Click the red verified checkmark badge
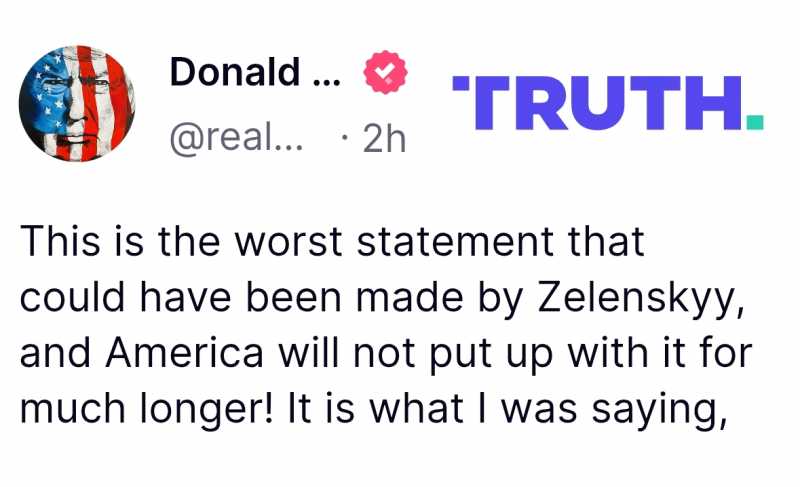 (x=384, y=73)
